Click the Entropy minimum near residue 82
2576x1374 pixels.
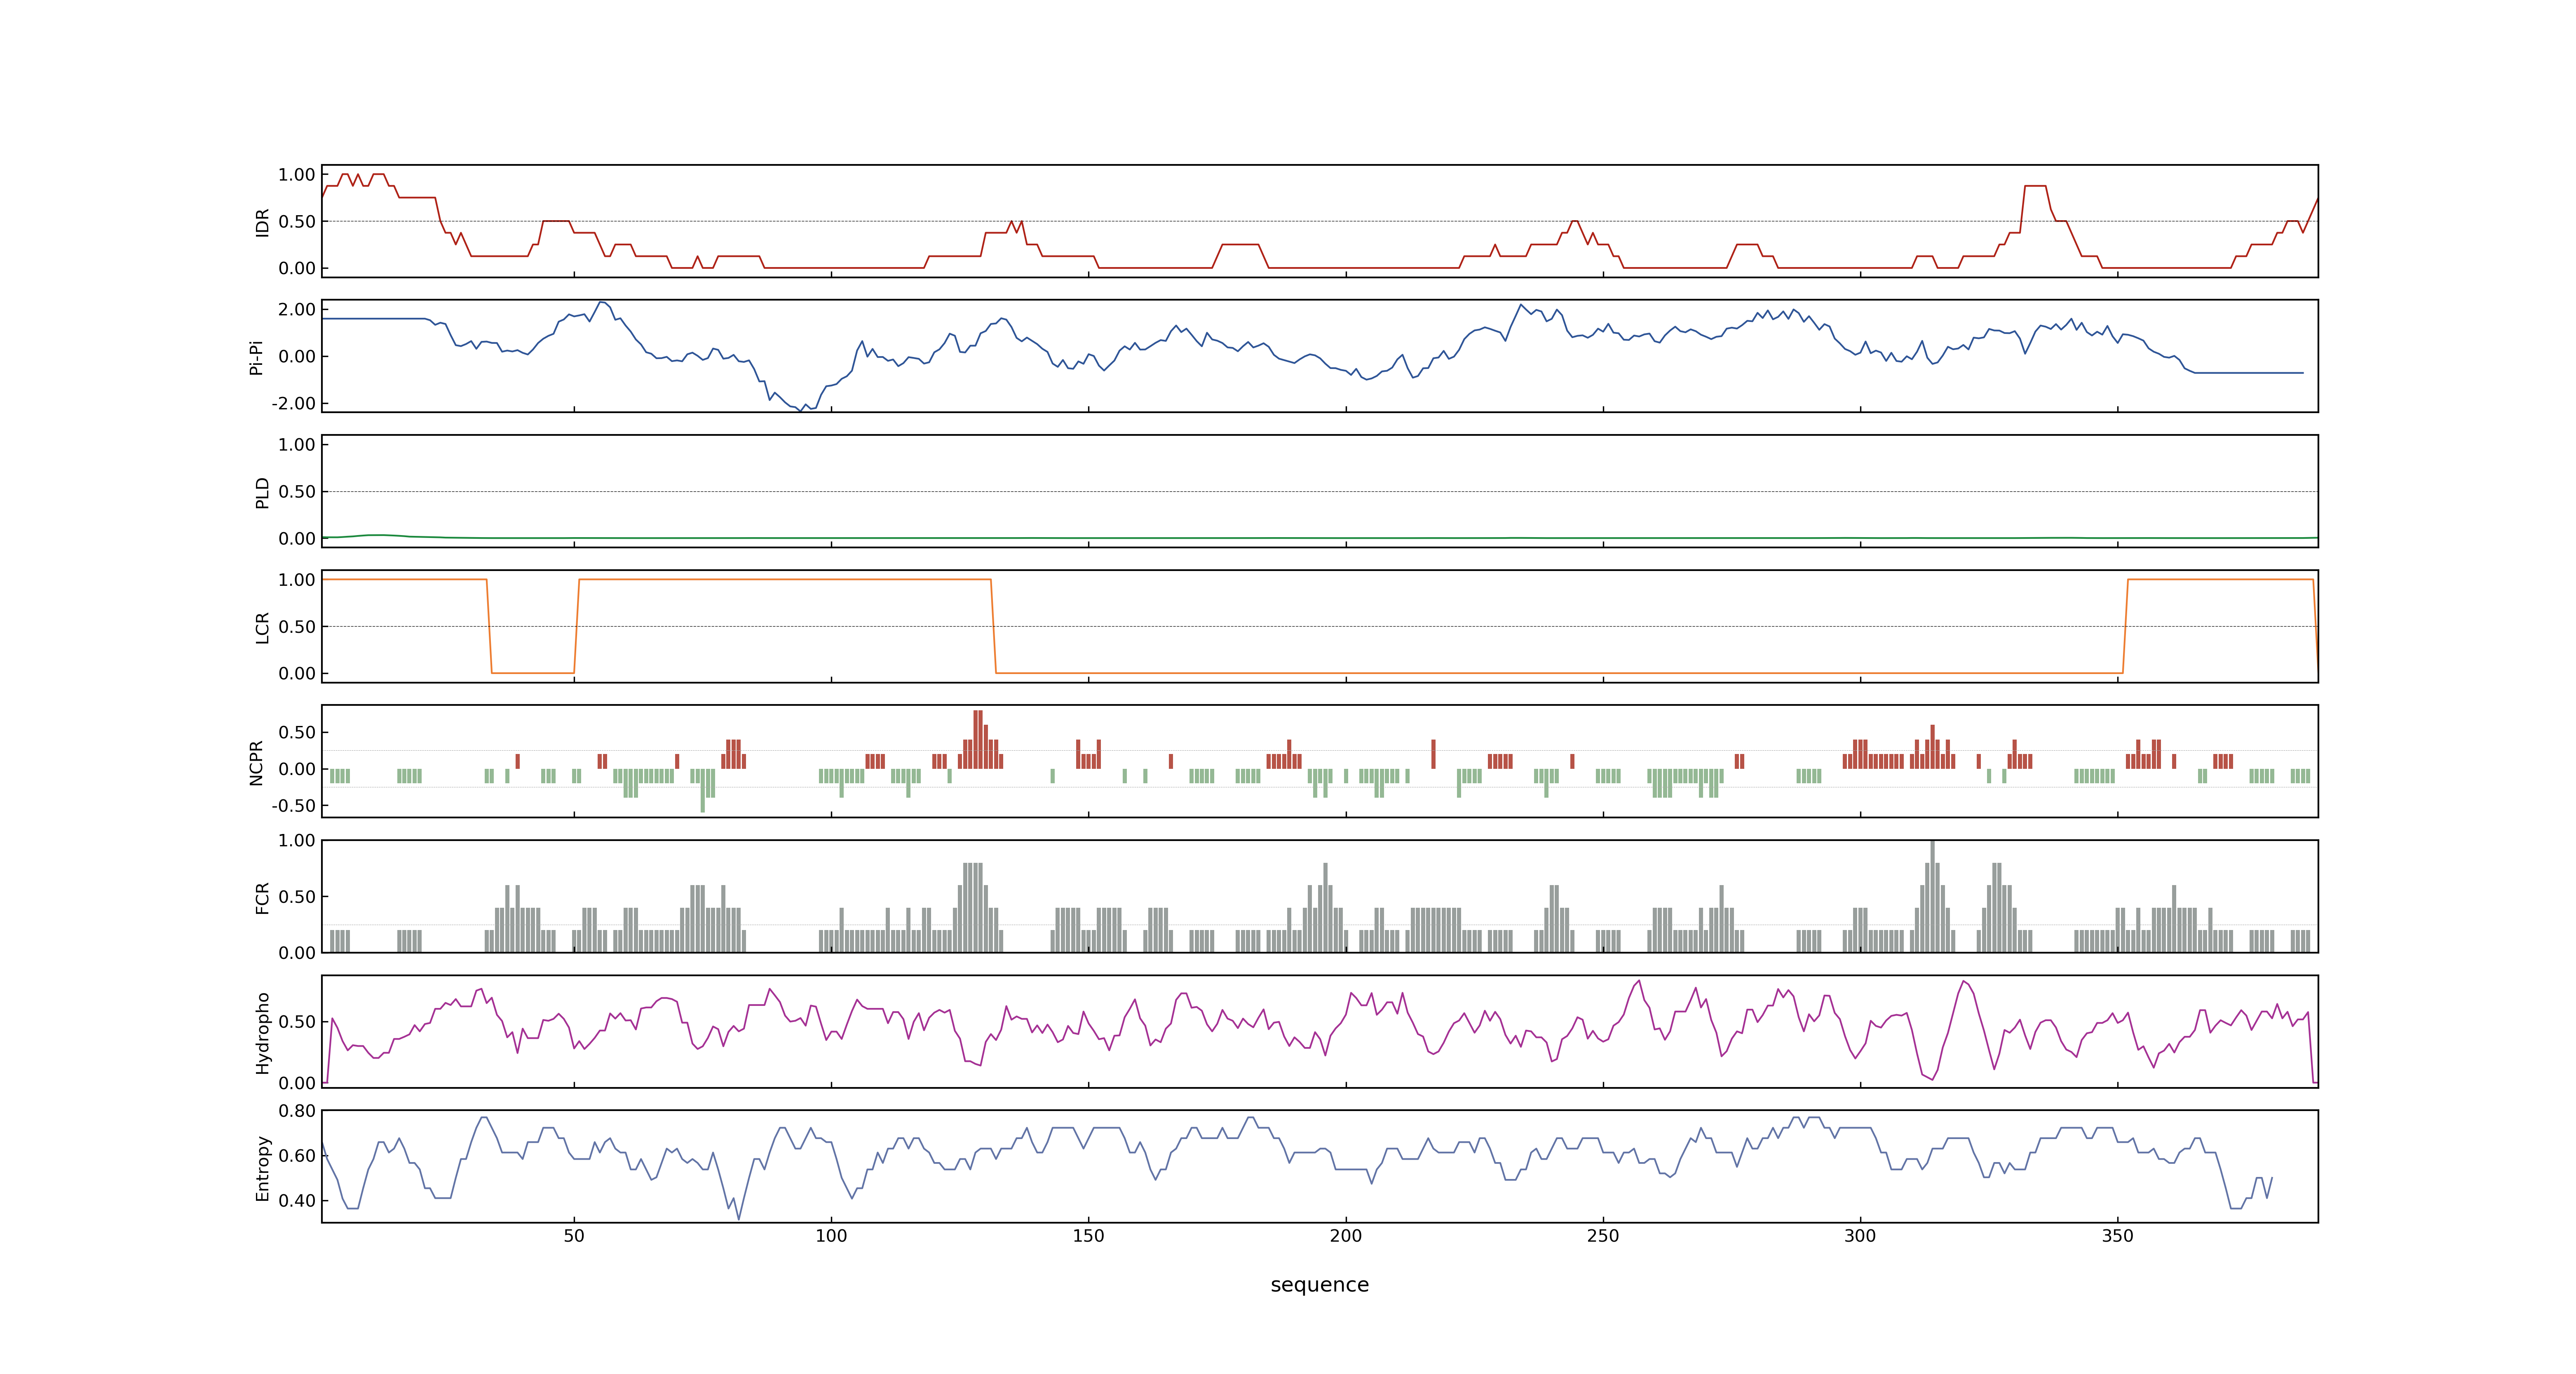click(x=738, y=1218)
